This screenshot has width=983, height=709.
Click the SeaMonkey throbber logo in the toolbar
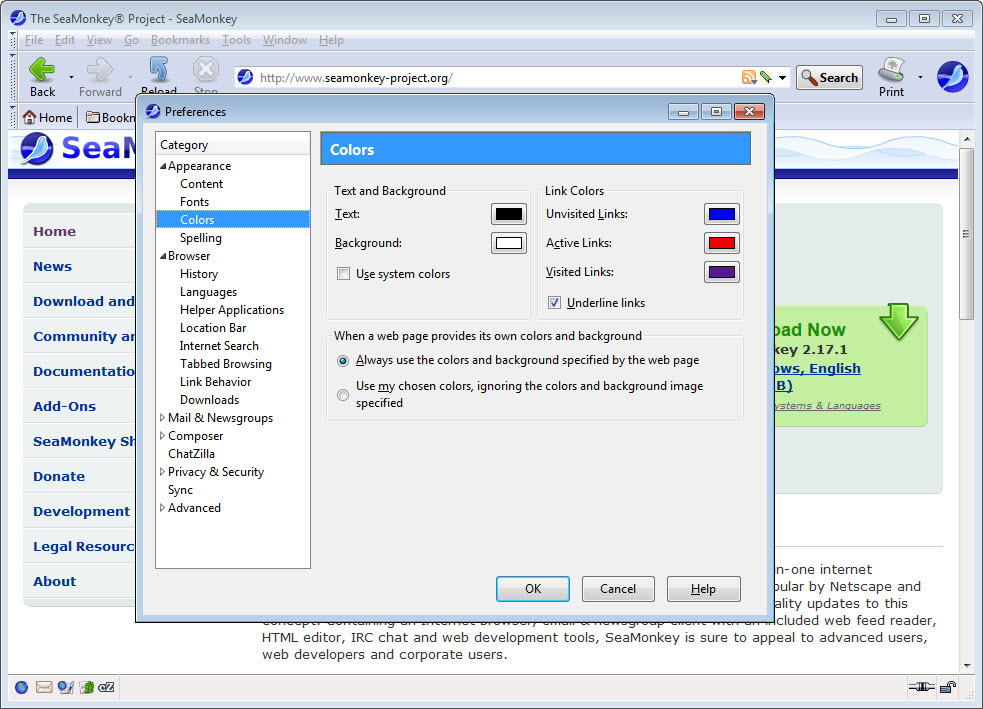coord(952,77)
